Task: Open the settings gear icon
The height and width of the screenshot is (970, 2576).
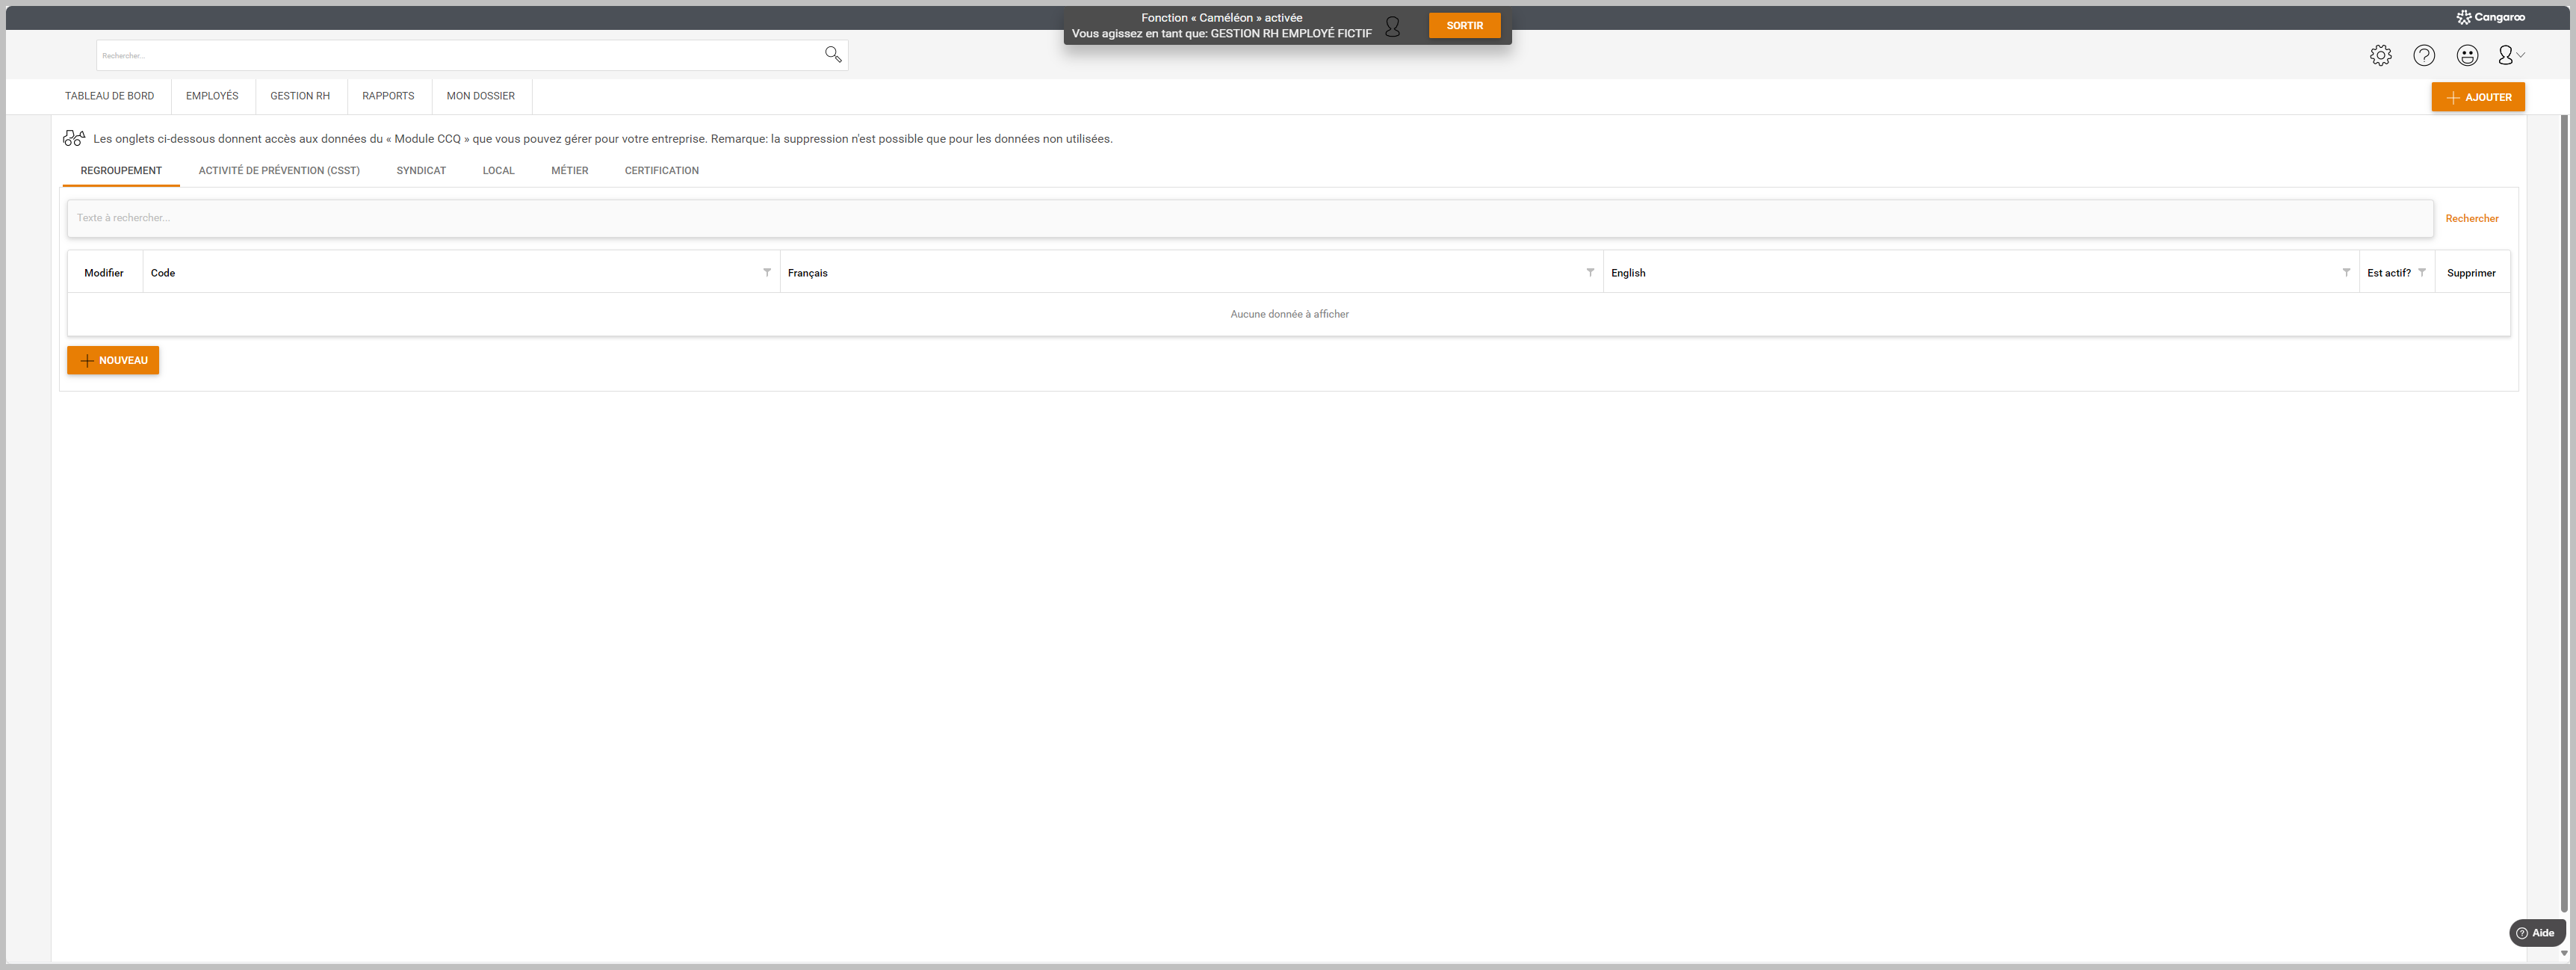Action: [x=2380, y=56]
